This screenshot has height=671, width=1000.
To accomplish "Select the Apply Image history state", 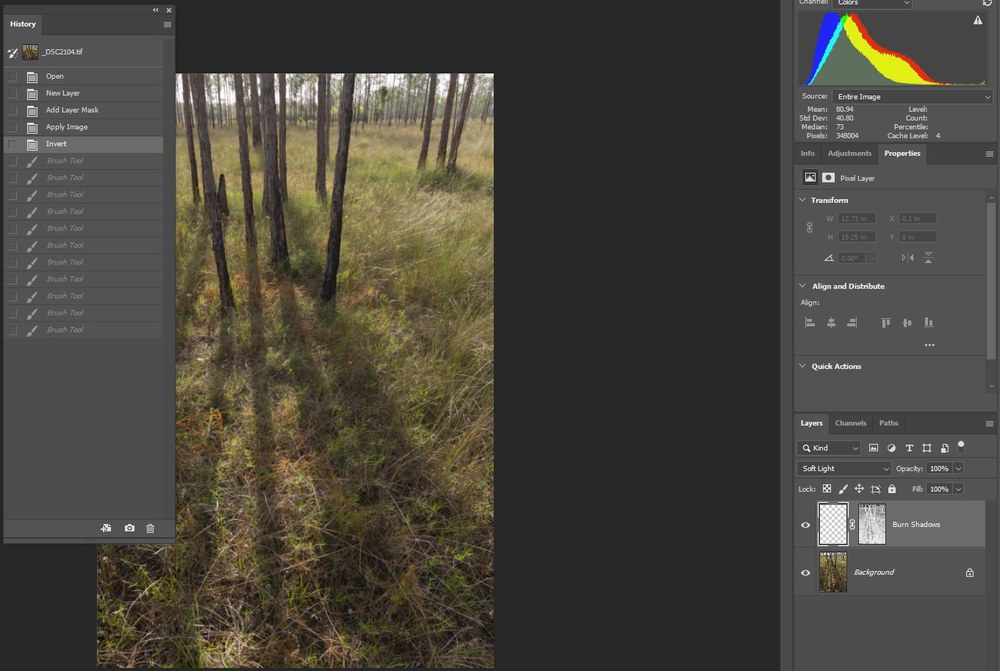I will (84, 128).
